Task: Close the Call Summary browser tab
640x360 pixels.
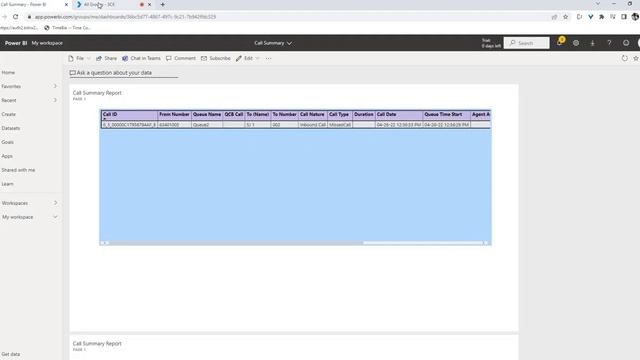Action: [66, 4]
